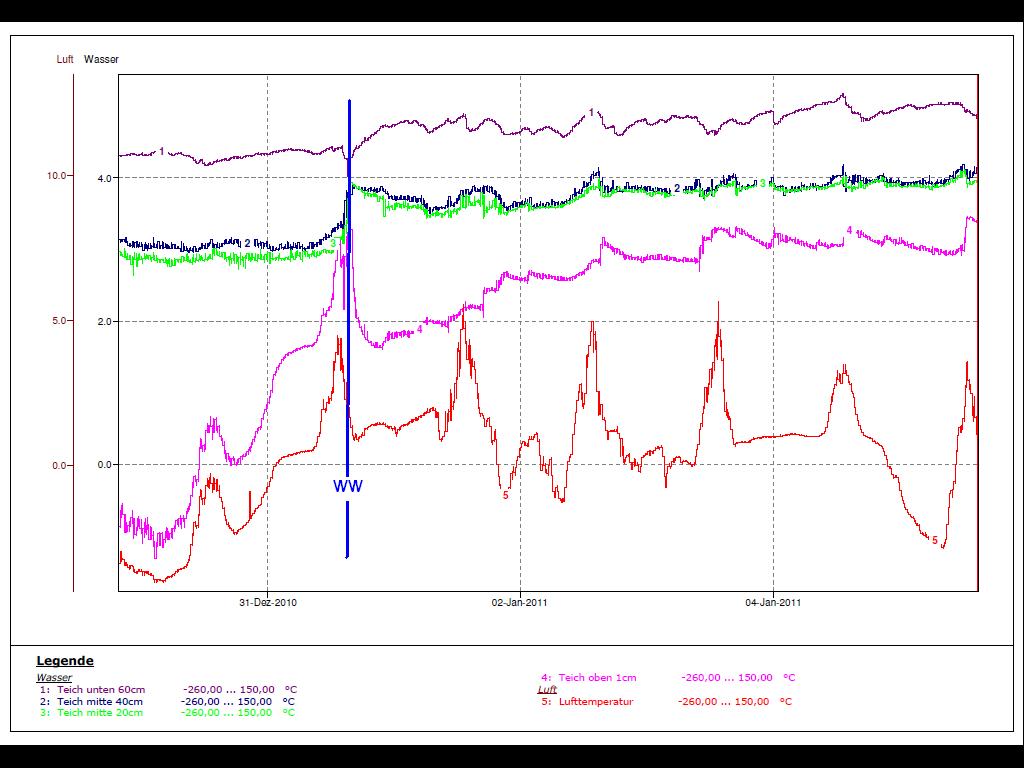1024x768 pixels.
Task: Select the magenta Teich oben 1cm entry
Action: [596, 678]
